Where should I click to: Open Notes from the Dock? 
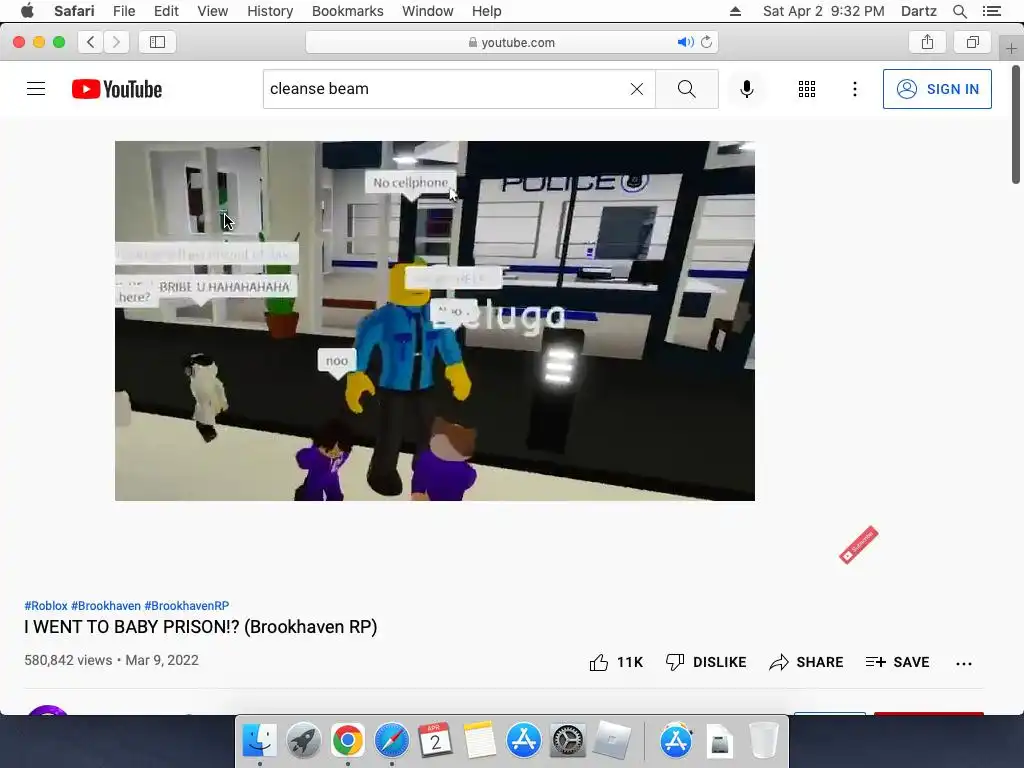[479, 741]
